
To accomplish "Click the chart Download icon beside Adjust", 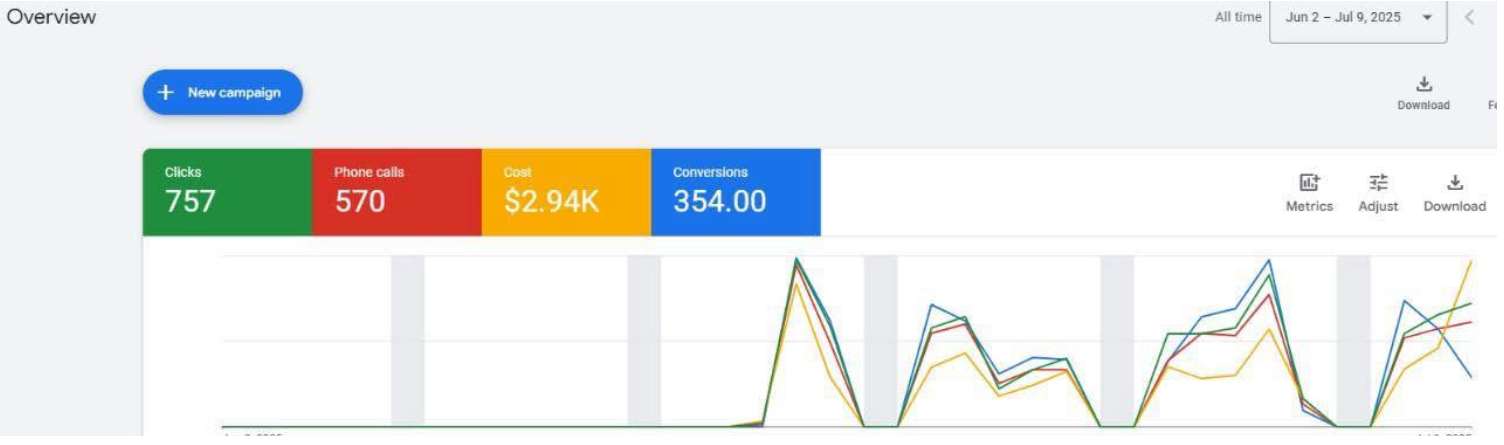I will click(x=1455, y=183).
